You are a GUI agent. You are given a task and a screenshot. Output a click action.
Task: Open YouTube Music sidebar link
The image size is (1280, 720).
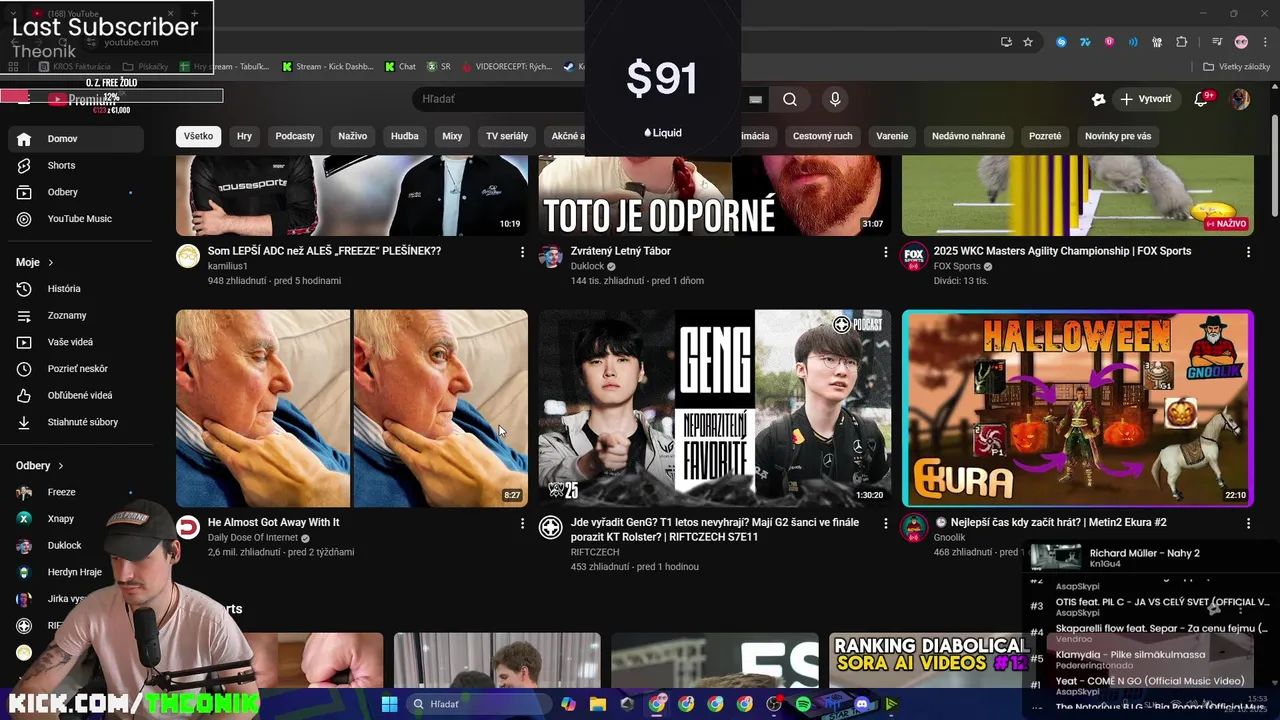click(76, 219)
